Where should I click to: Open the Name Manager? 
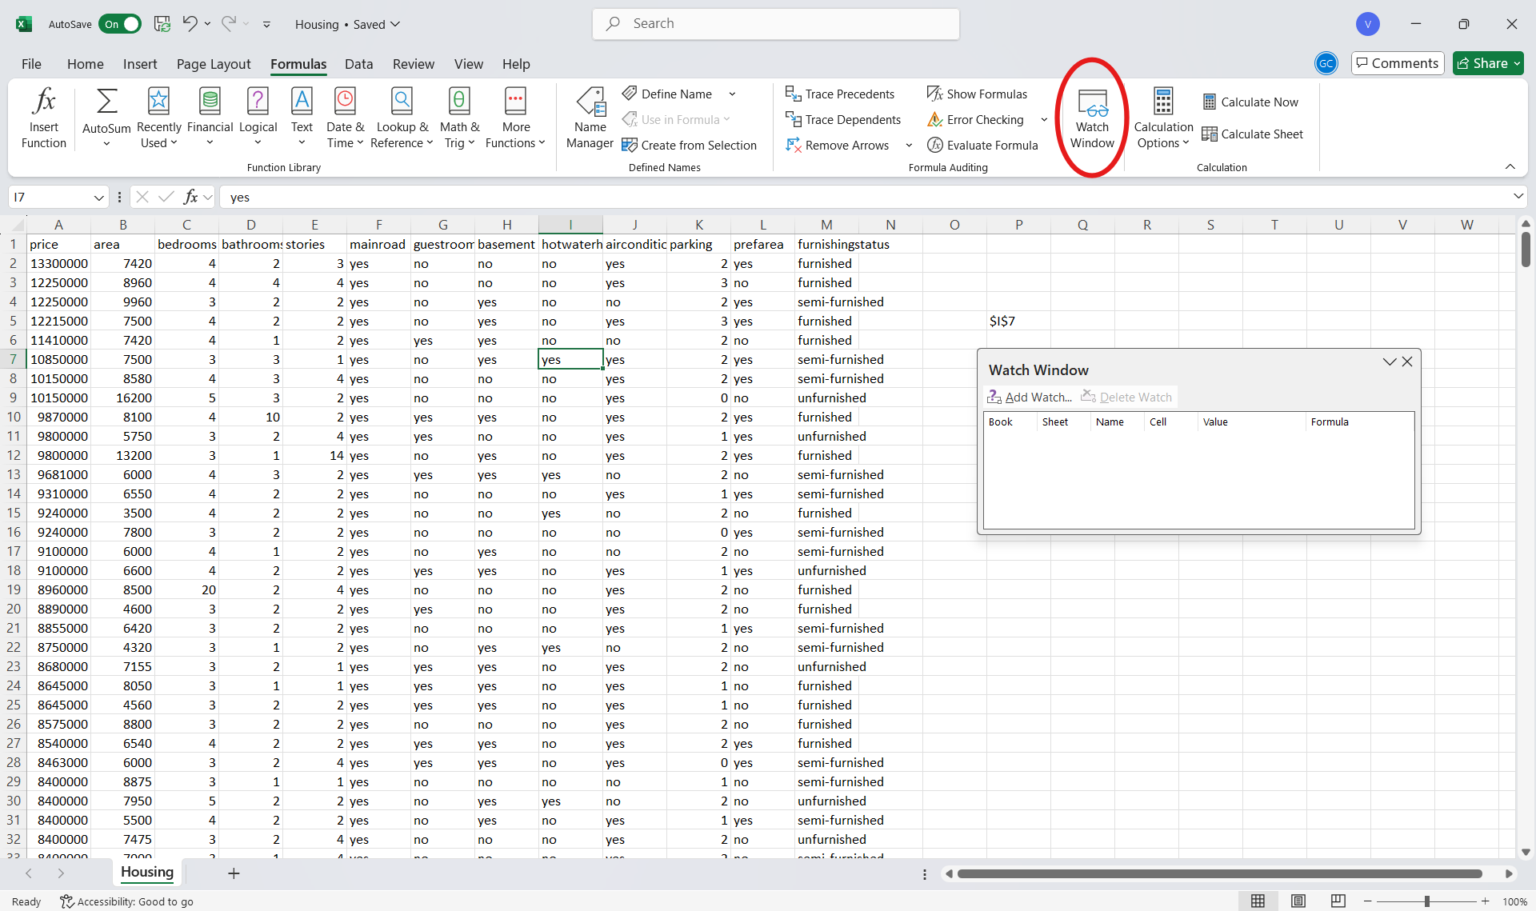click(590, 115)
